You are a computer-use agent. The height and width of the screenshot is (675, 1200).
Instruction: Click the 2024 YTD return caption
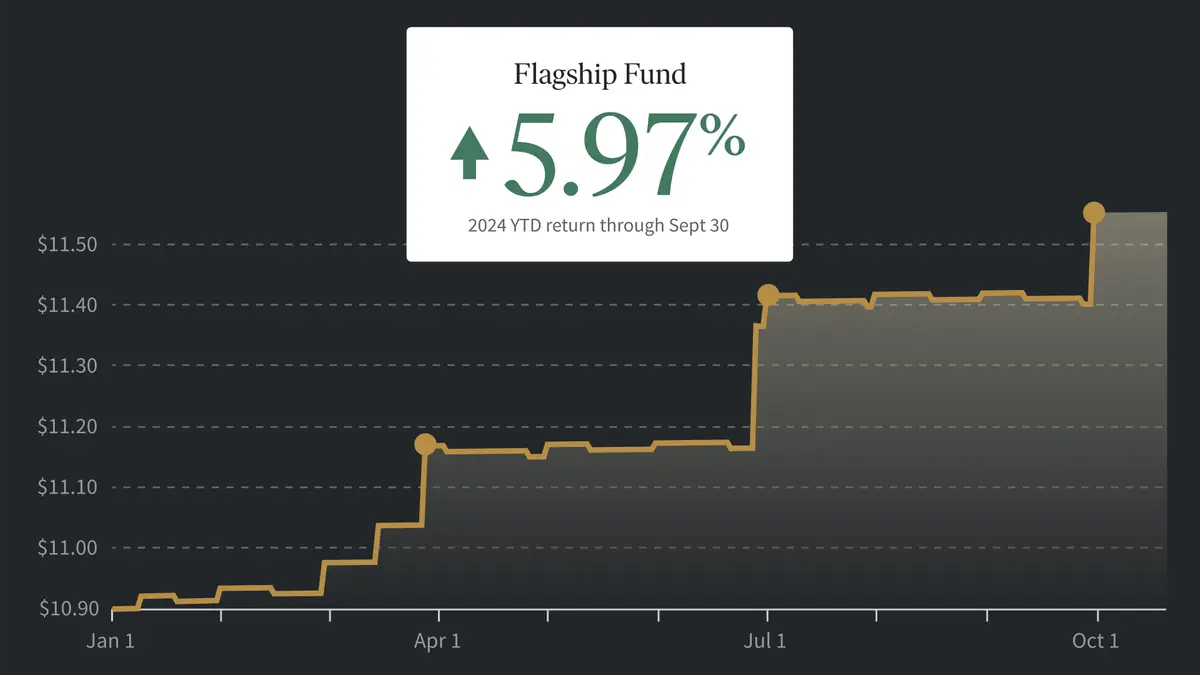(x=599, y=225)
